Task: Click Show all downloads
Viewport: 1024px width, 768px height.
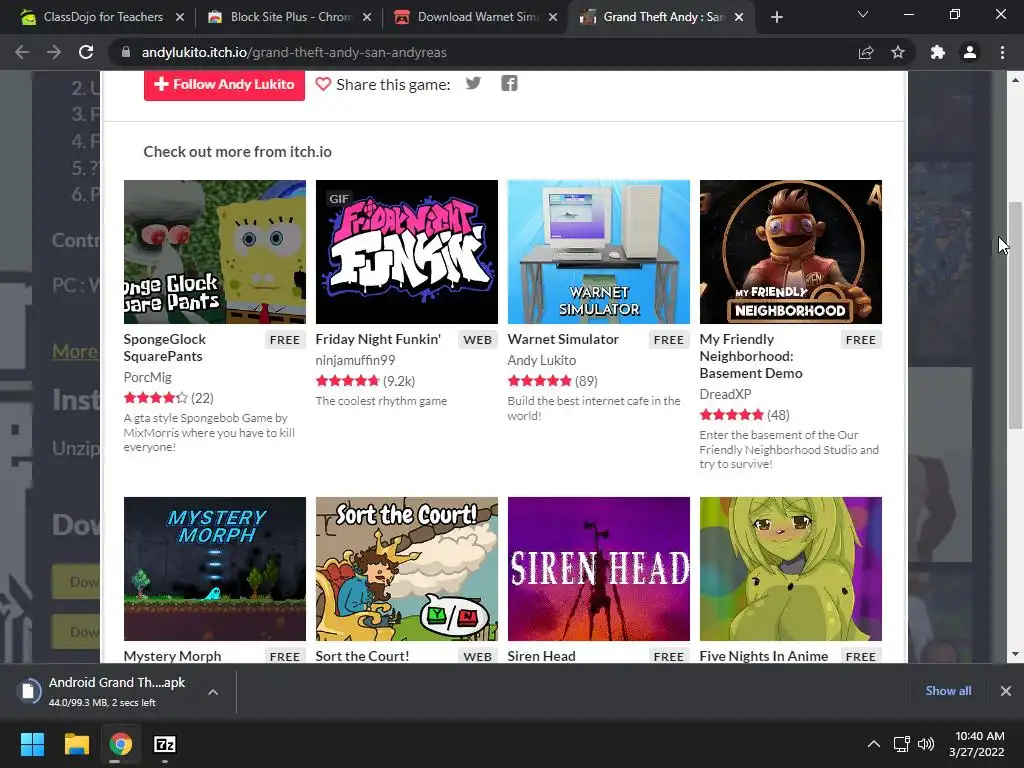Action: coord(948,690)
